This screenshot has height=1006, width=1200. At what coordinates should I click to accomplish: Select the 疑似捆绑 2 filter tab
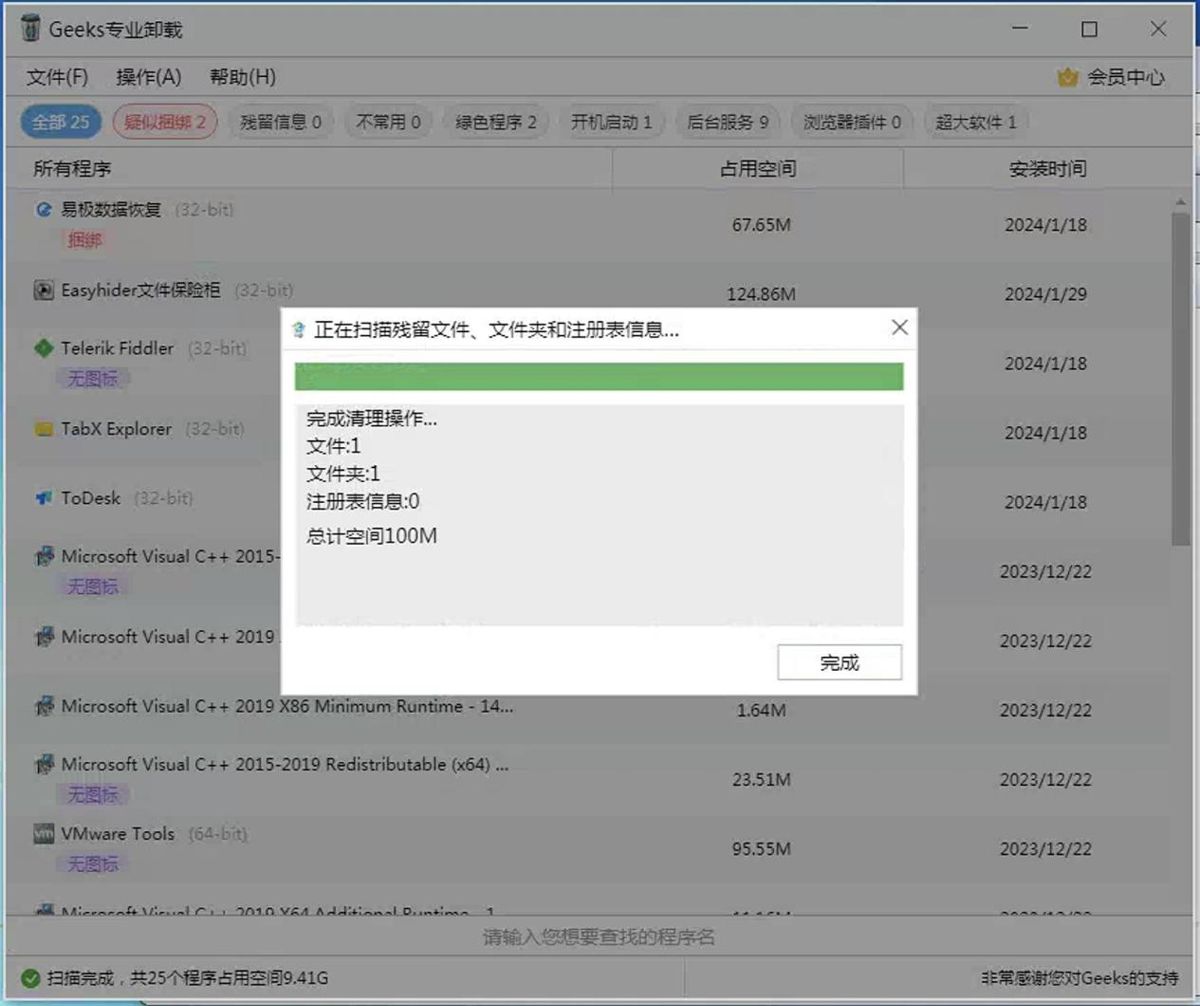point(165,122)
